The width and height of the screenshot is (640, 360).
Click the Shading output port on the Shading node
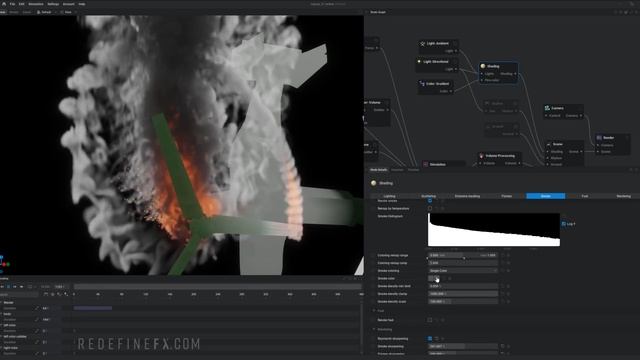click(x=515, y=74)
